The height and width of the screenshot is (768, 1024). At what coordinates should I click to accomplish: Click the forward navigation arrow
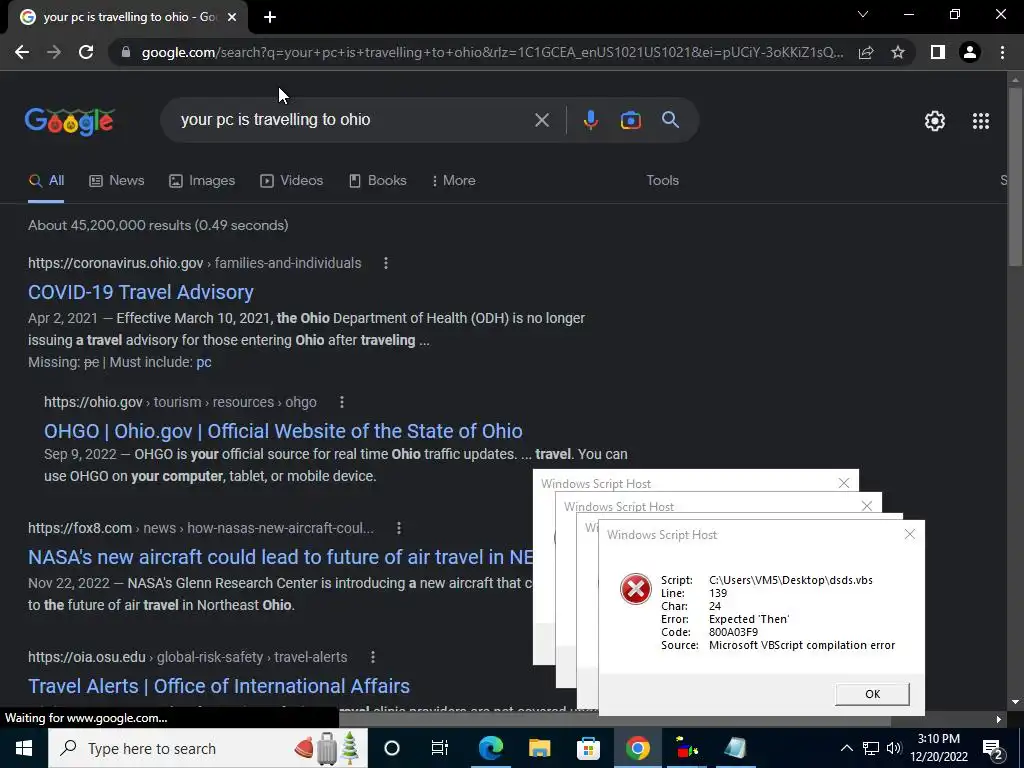(x=54, y=52)
